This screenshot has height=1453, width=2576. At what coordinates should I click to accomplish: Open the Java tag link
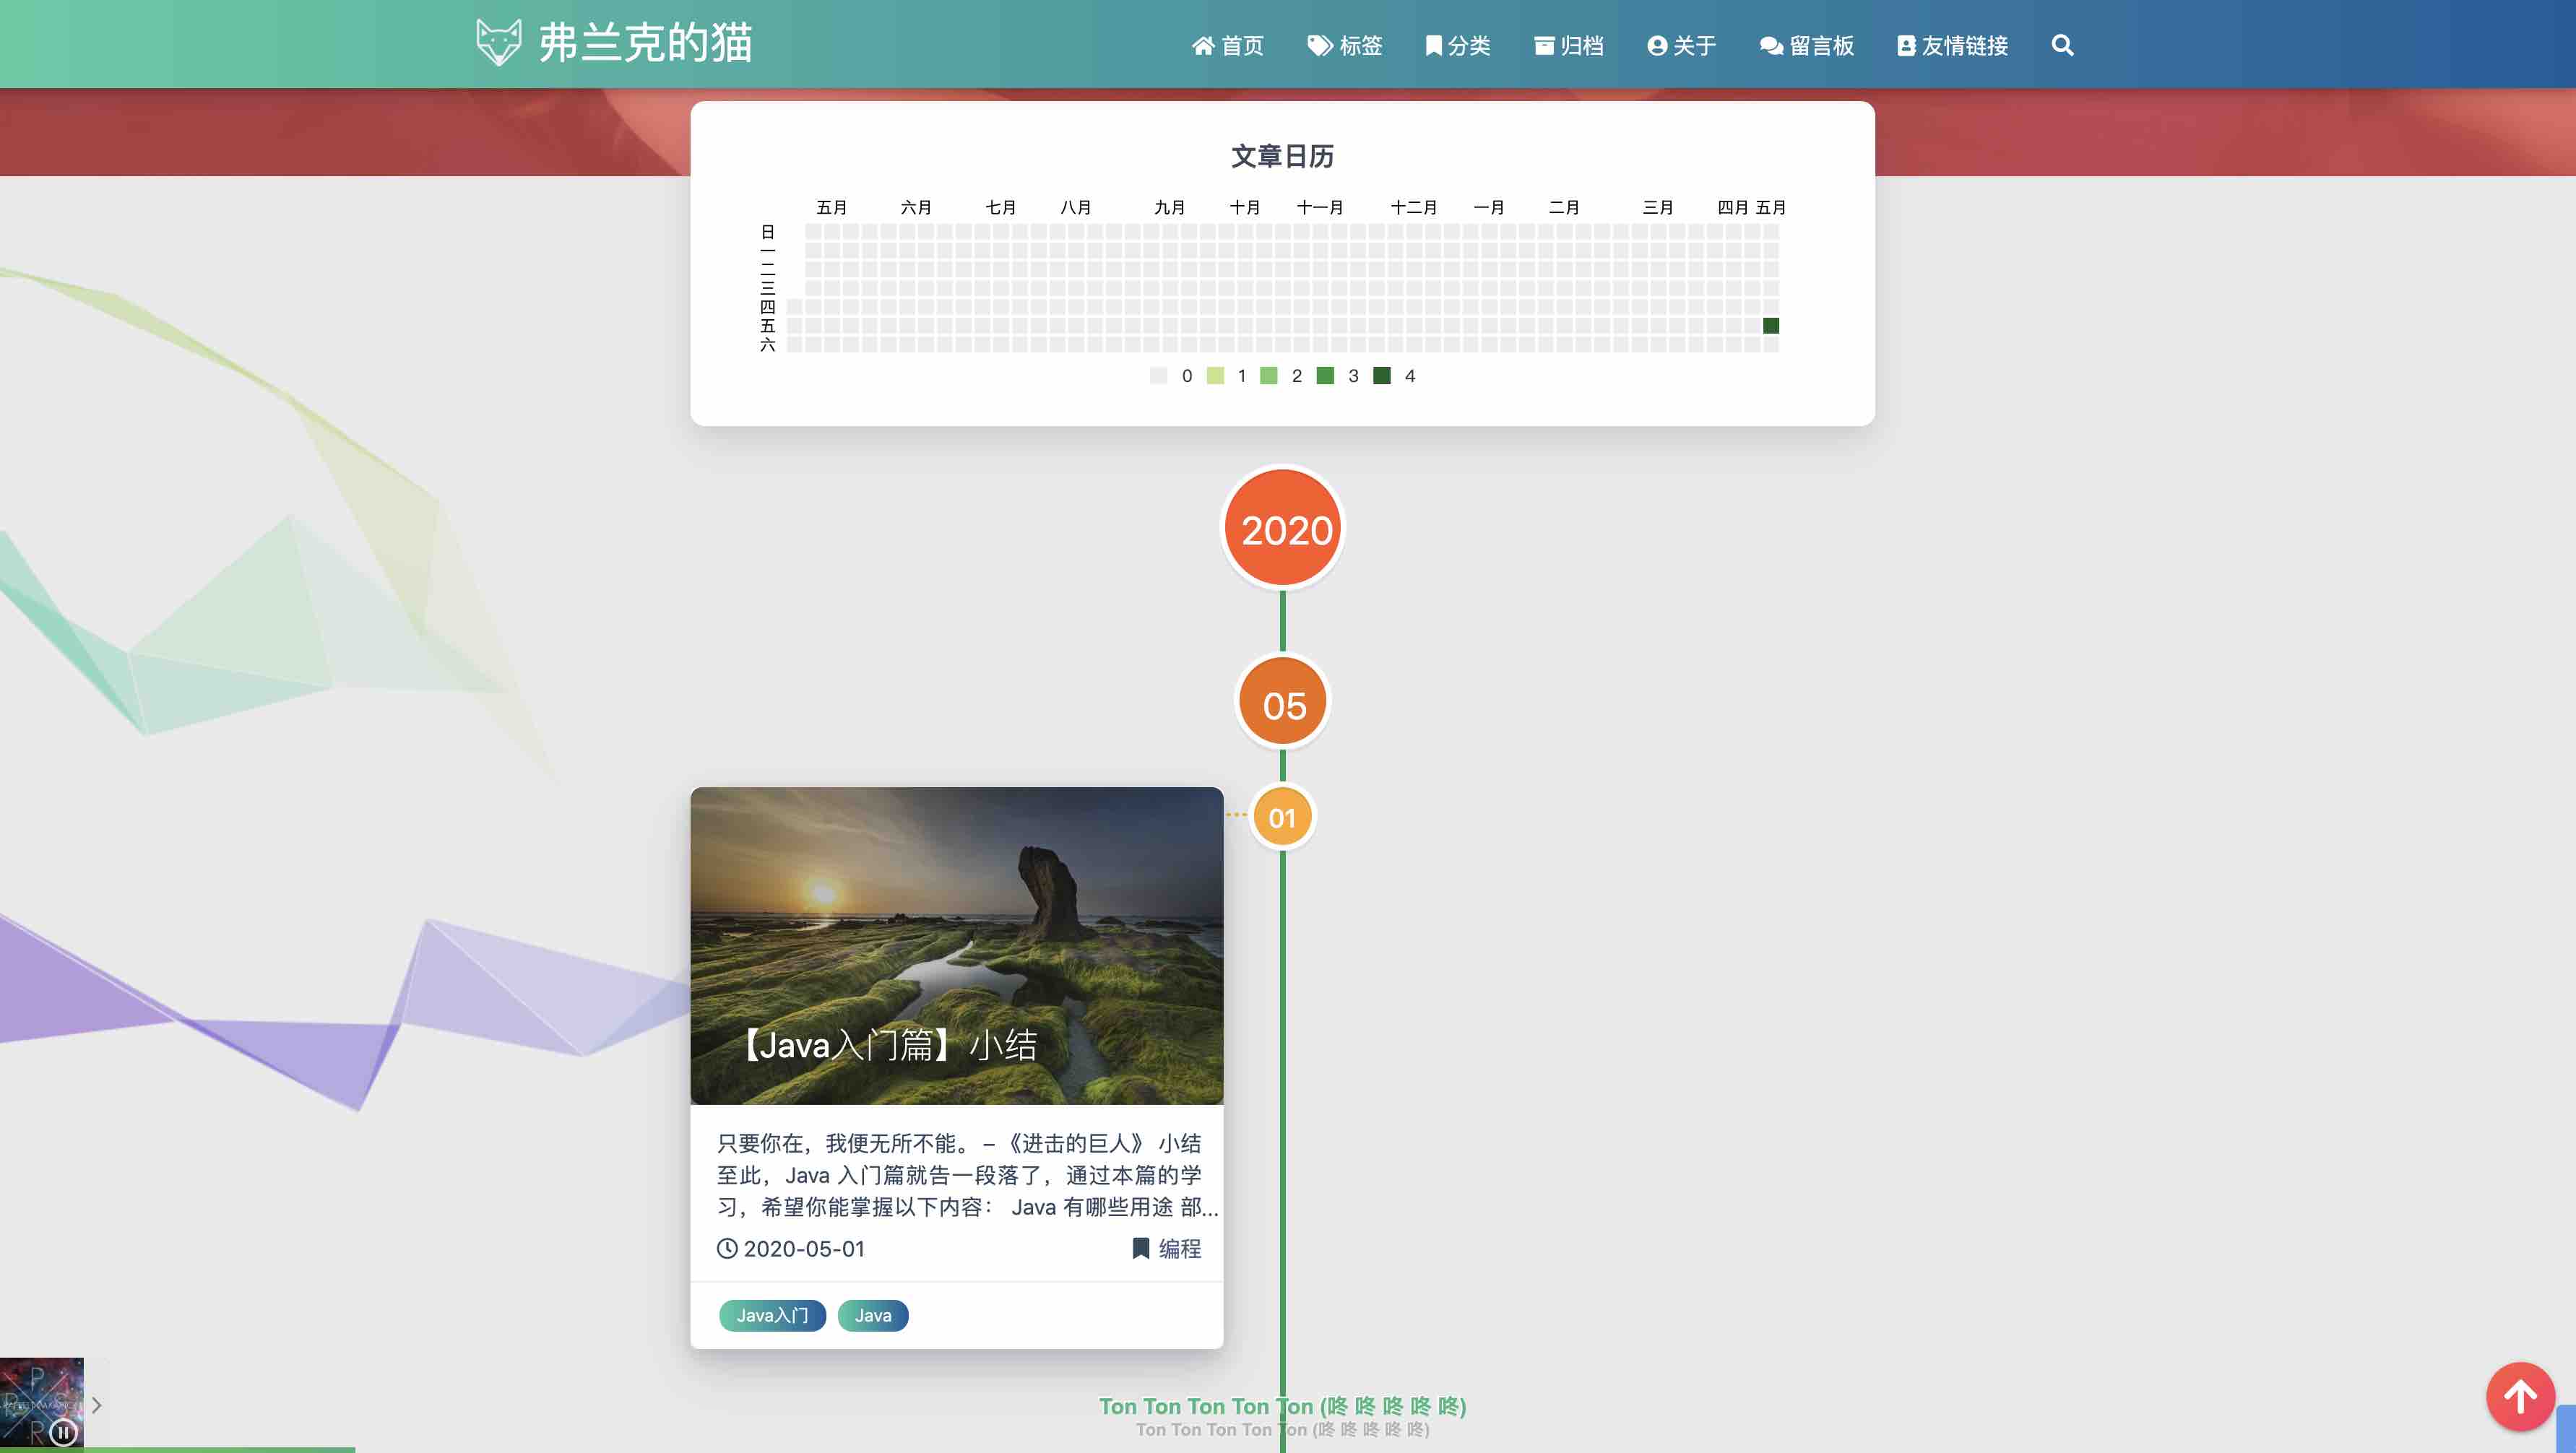pyautogui.click(x=872, y=1315)
